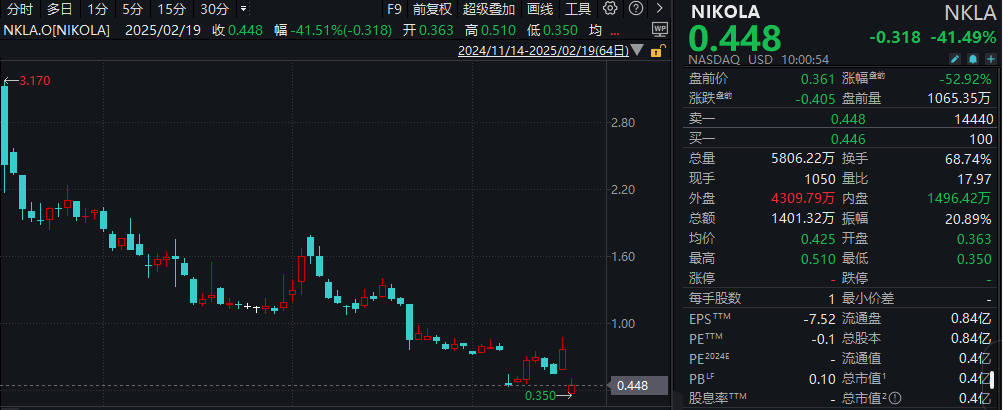Open the date range dropdown triangle
This screenshot has height=410, width=1003.
(637, 51)
